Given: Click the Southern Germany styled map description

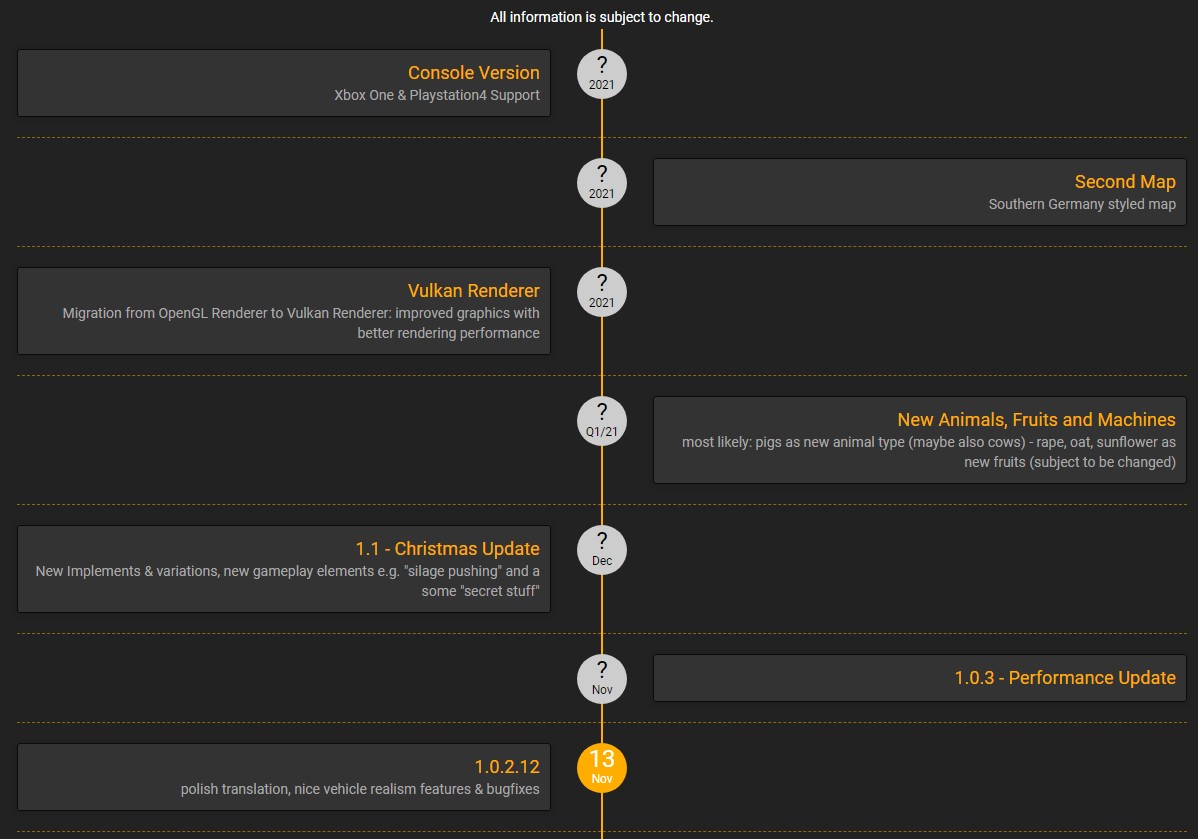Looking at the screenshot, I should tap(1082, 204).
